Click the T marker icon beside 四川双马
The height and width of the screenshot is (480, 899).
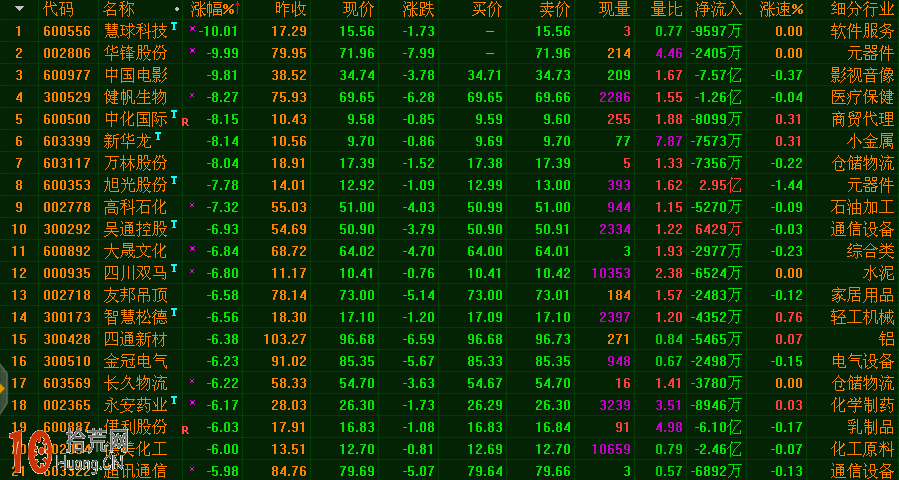coord(174,268)
